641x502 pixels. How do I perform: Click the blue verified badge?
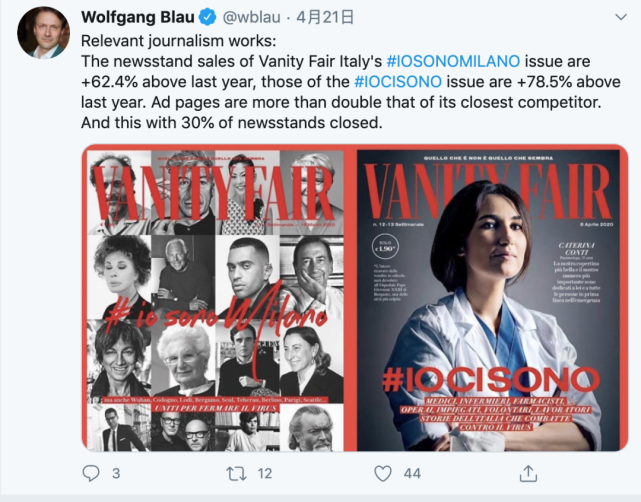tap(207, 18)
